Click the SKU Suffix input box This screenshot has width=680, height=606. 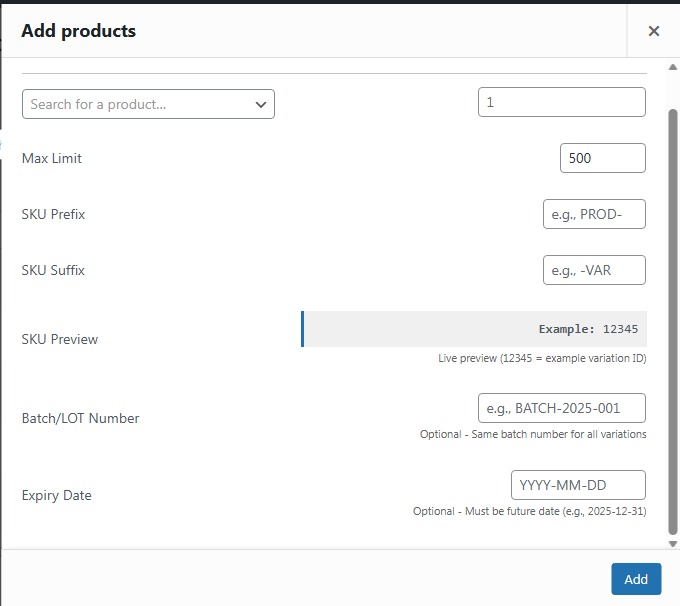coord(594,270)
